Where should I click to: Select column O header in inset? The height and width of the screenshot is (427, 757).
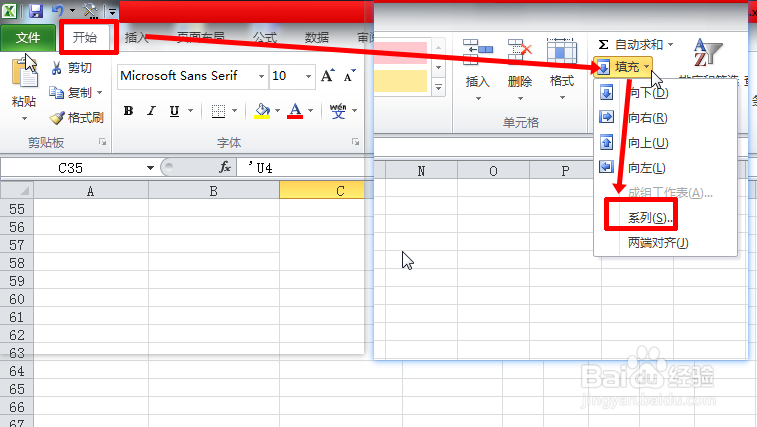click(x=493, y=171)
